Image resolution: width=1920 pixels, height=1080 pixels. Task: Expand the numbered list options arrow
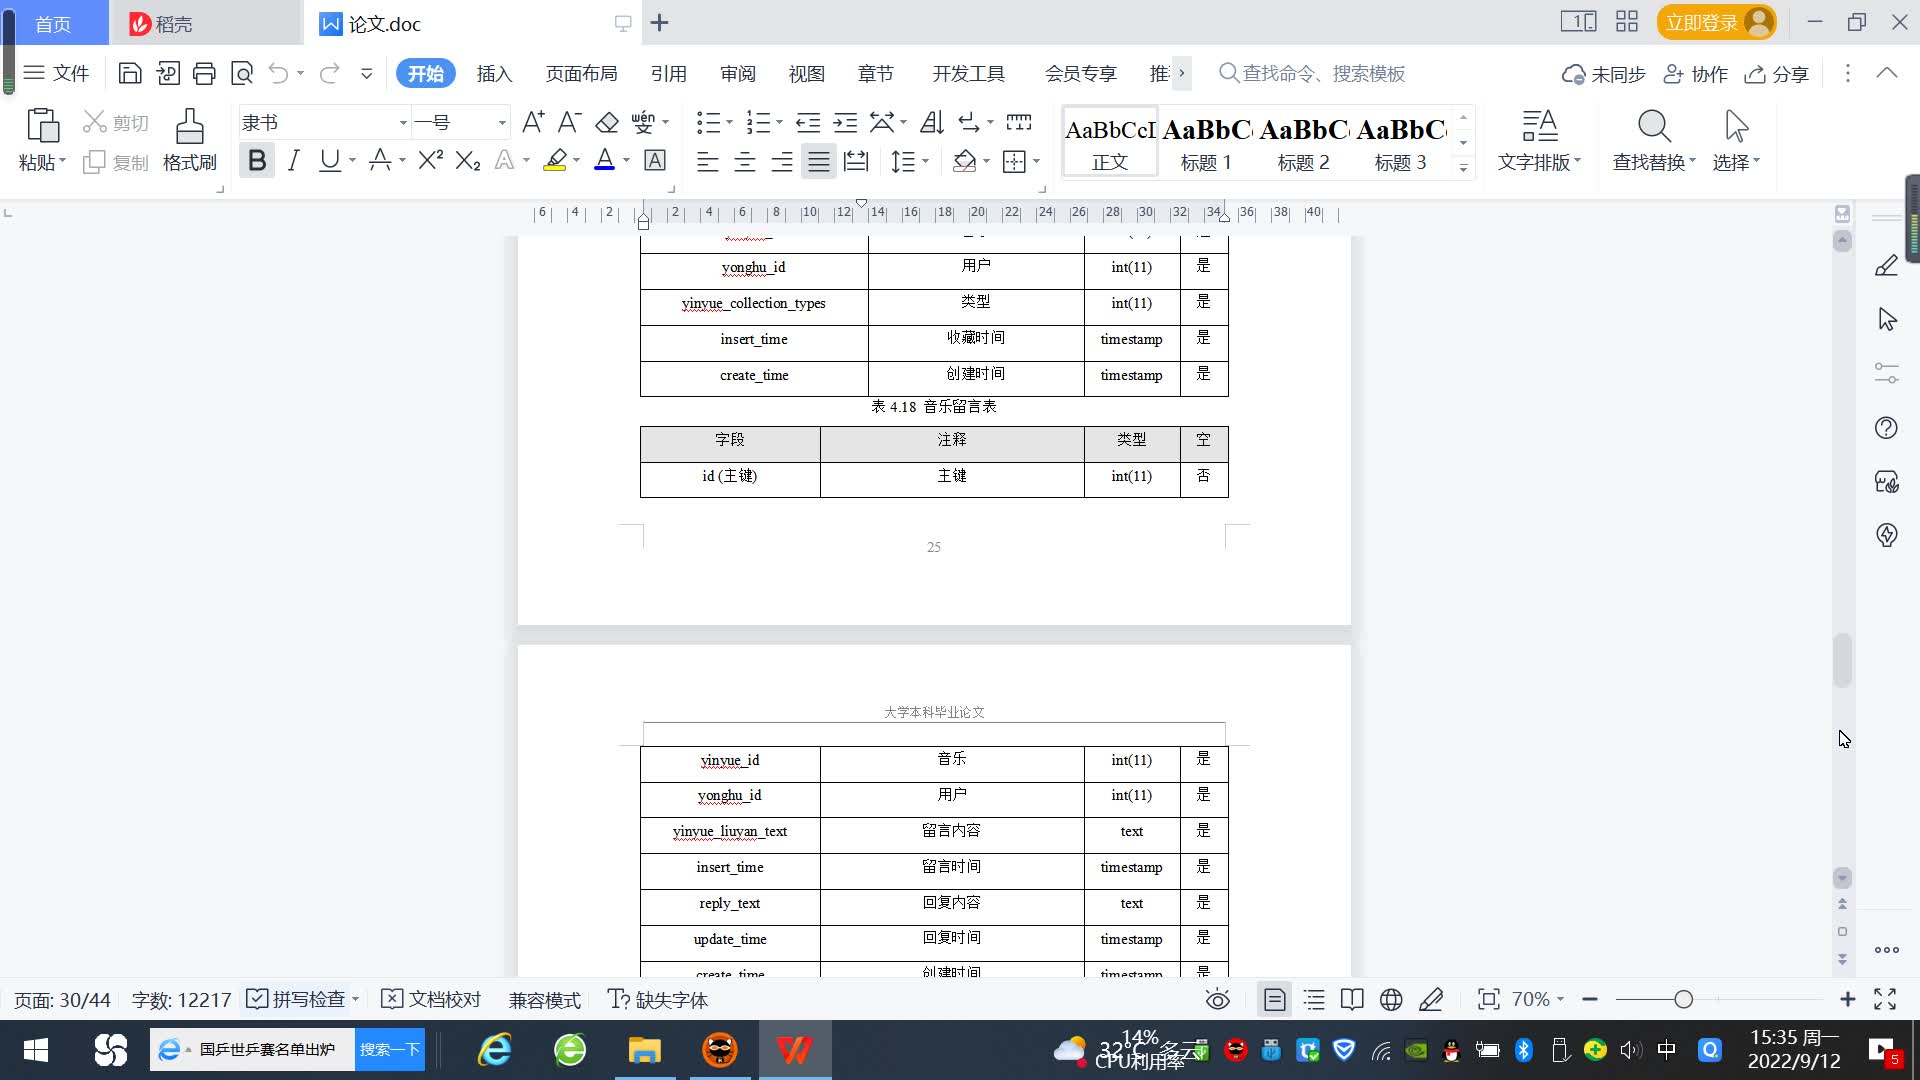coord(779,122)
